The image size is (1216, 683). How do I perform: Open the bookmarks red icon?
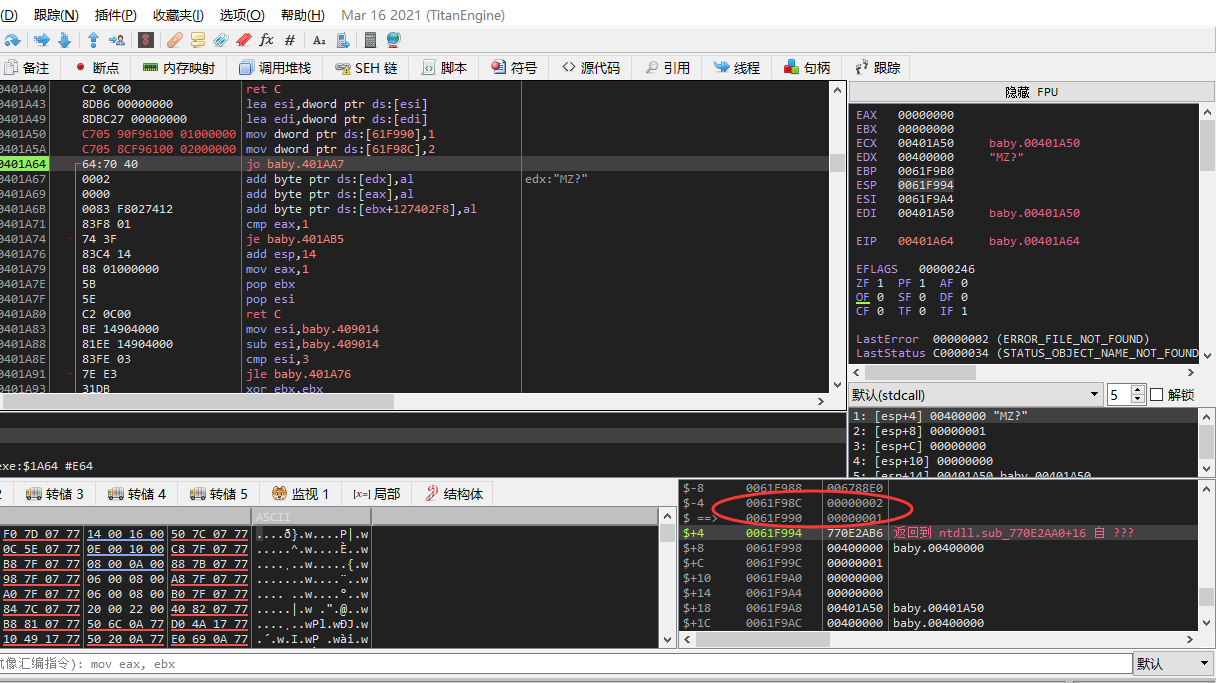(x=243, y=40)
